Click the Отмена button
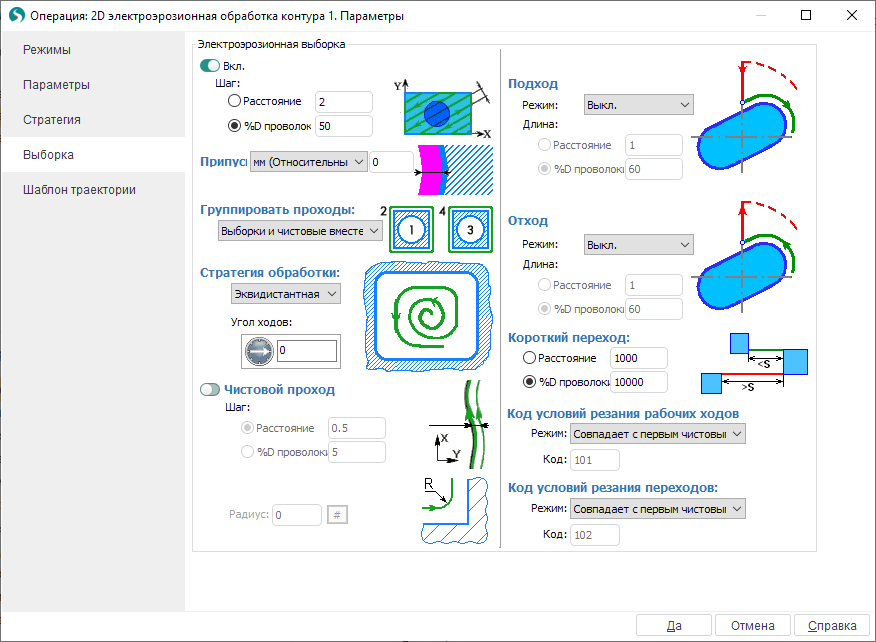Image resolution: width=876 pixels, height=642 pixels. [x=752, y=626]
